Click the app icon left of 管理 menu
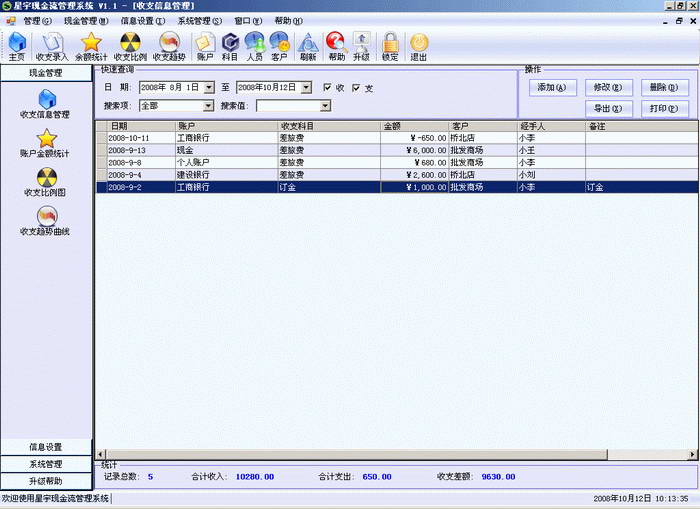The width and height of the screenshot is (700, 509). [10, 21]
